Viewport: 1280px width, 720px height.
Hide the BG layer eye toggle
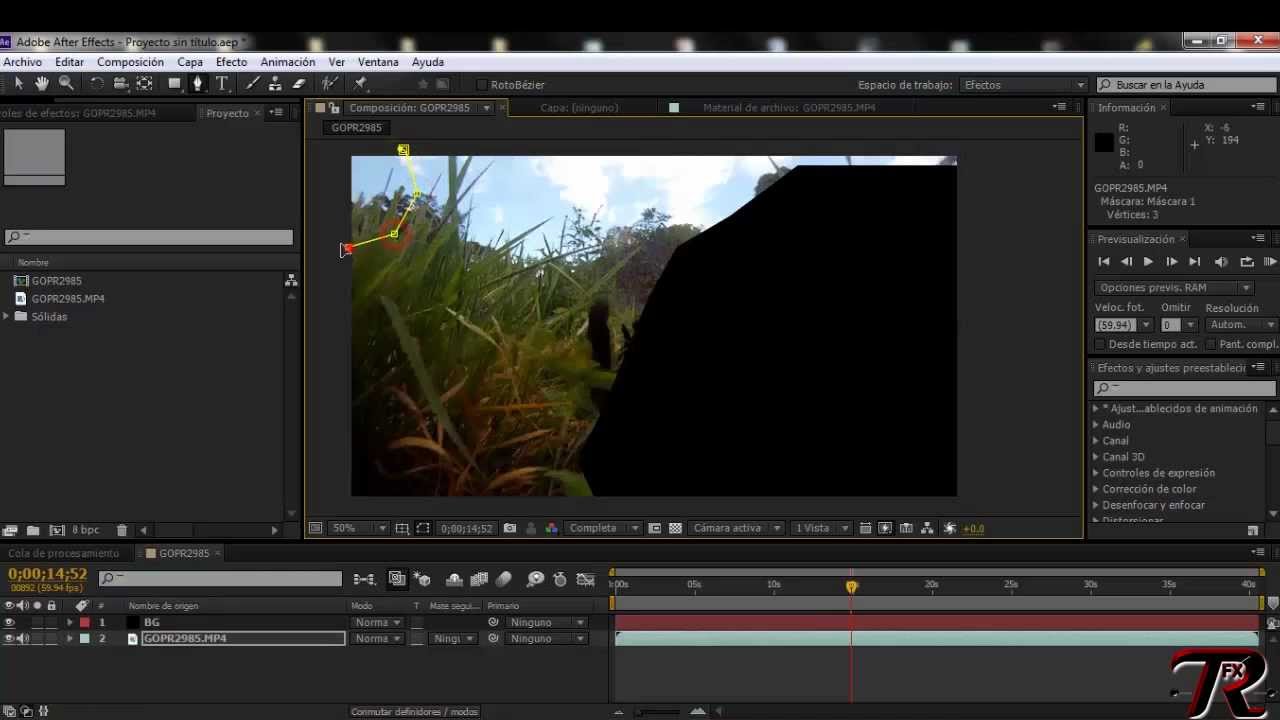click(x=9, y=622)
